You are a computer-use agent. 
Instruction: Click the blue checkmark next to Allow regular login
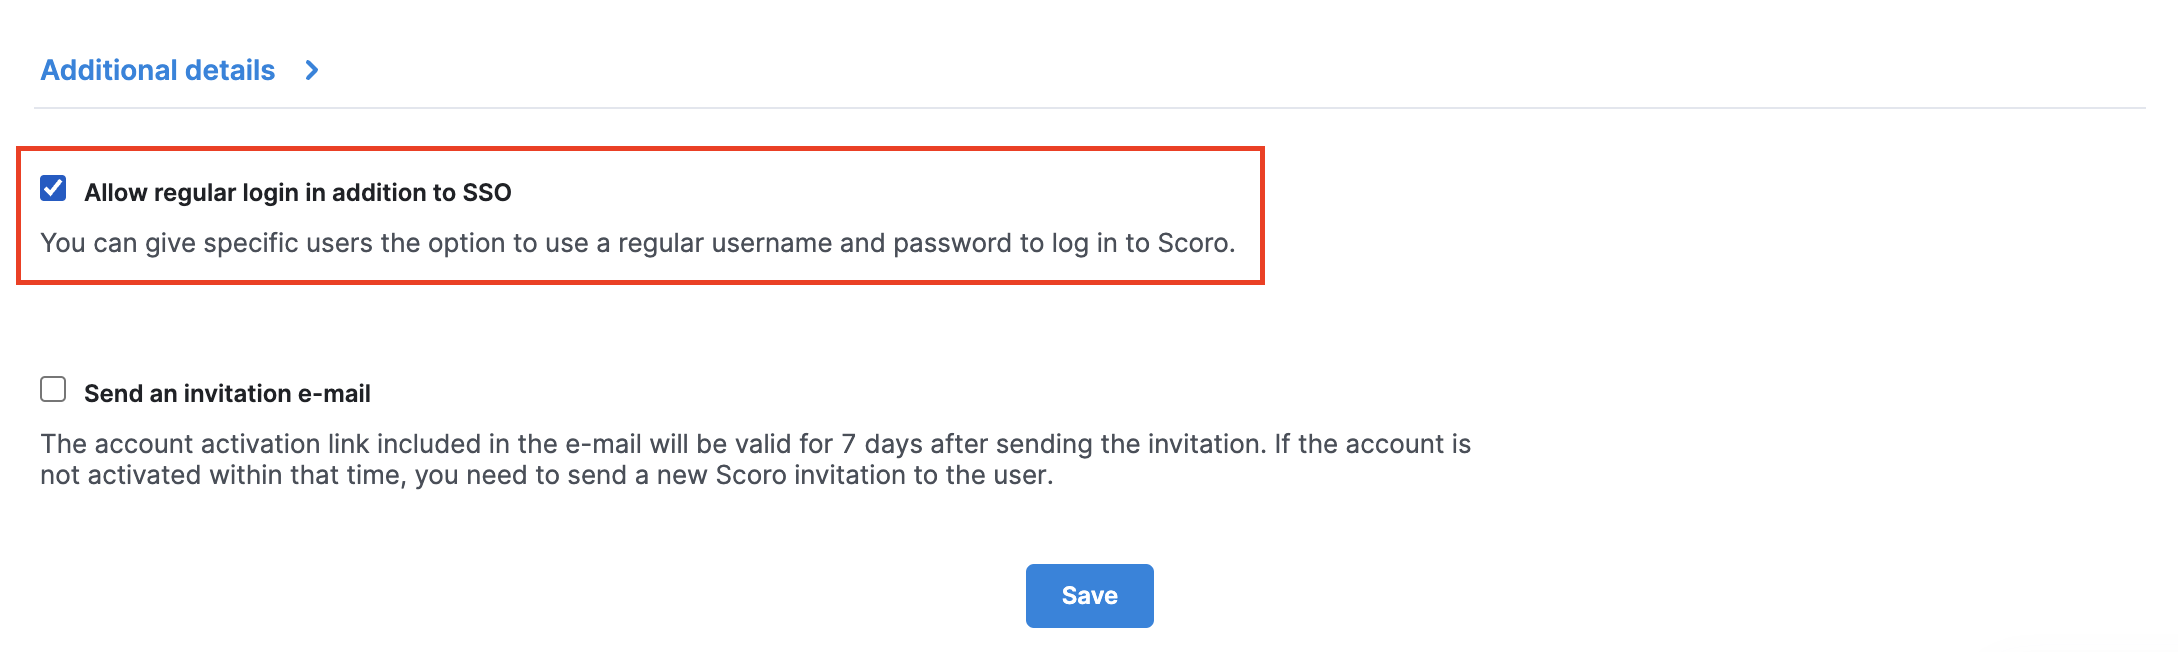[53, 189]
